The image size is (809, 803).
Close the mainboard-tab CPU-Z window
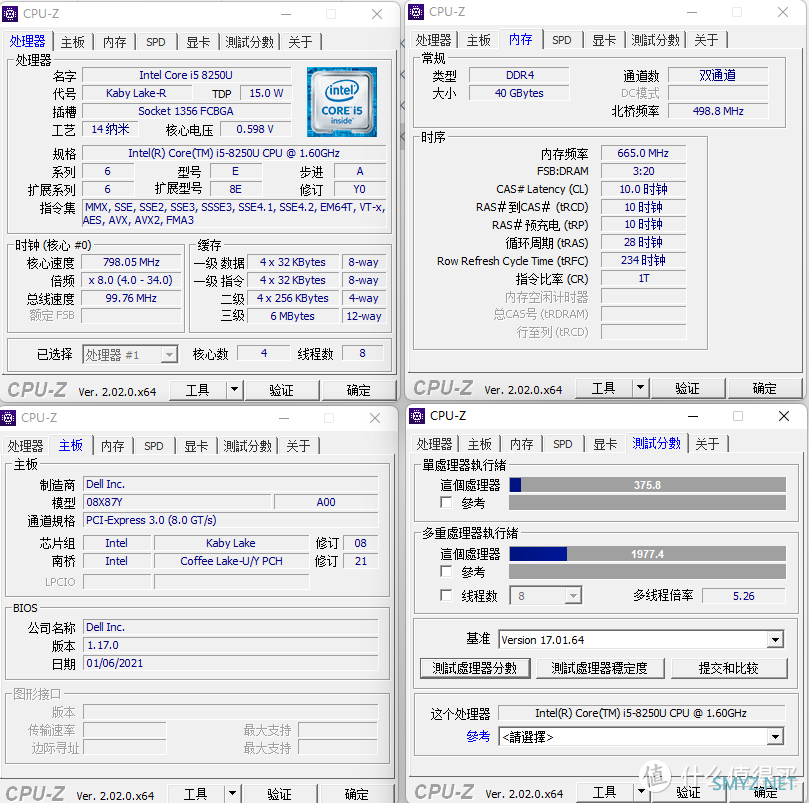pyautogui.click(x=375, y=418)
